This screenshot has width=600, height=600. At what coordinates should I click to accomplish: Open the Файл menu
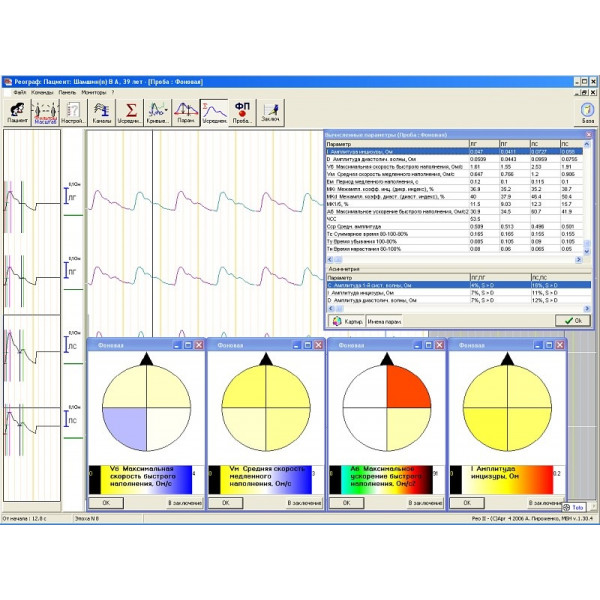tap(20, 92)
